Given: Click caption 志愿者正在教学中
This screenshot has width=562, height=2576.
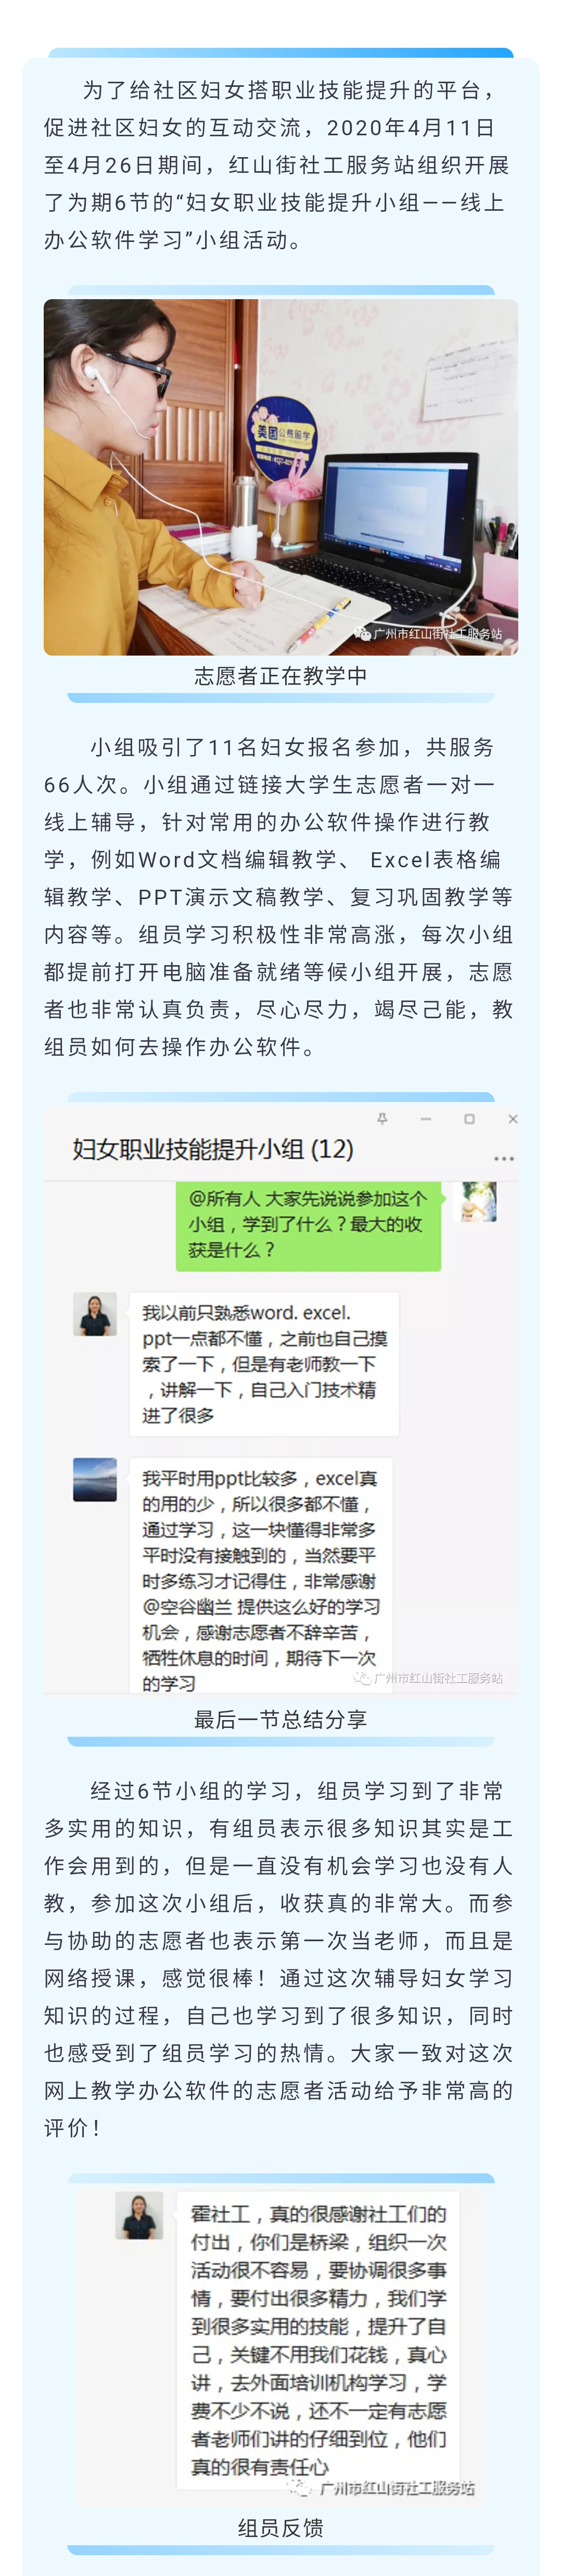Looking at the screenshot, I should coord(281,676).
